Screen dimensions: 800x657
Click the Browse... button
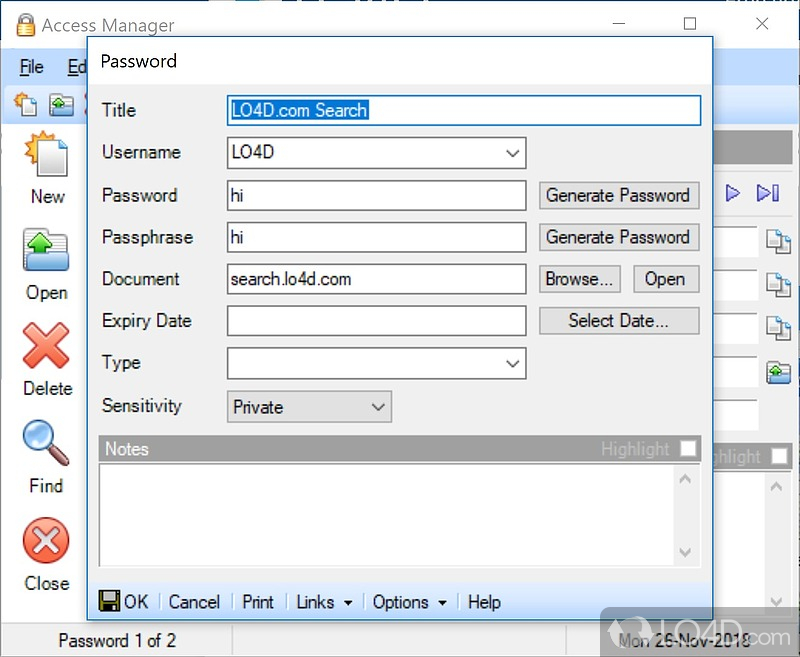tap(580, 279)
